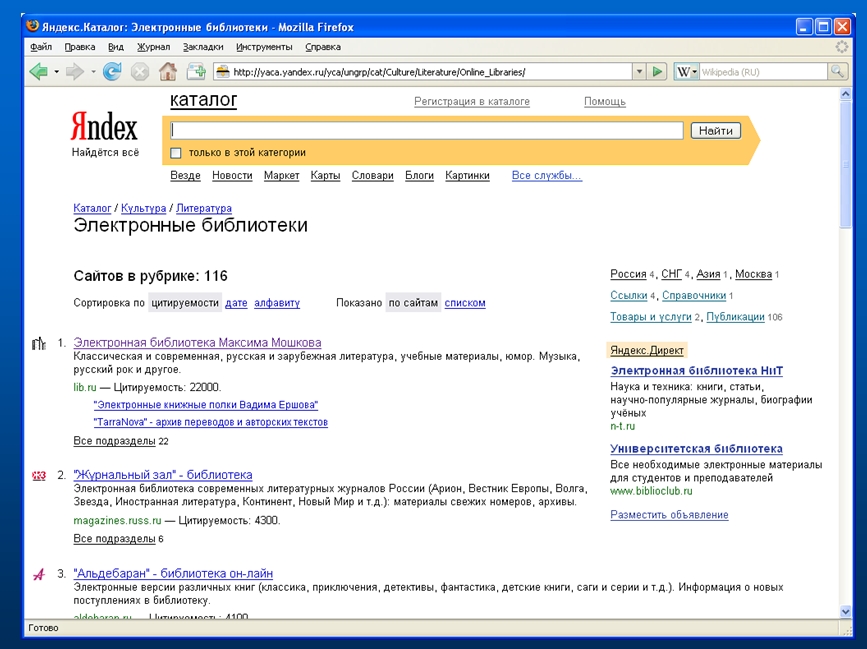Open the search engine selector dropdown

point(694,72)
